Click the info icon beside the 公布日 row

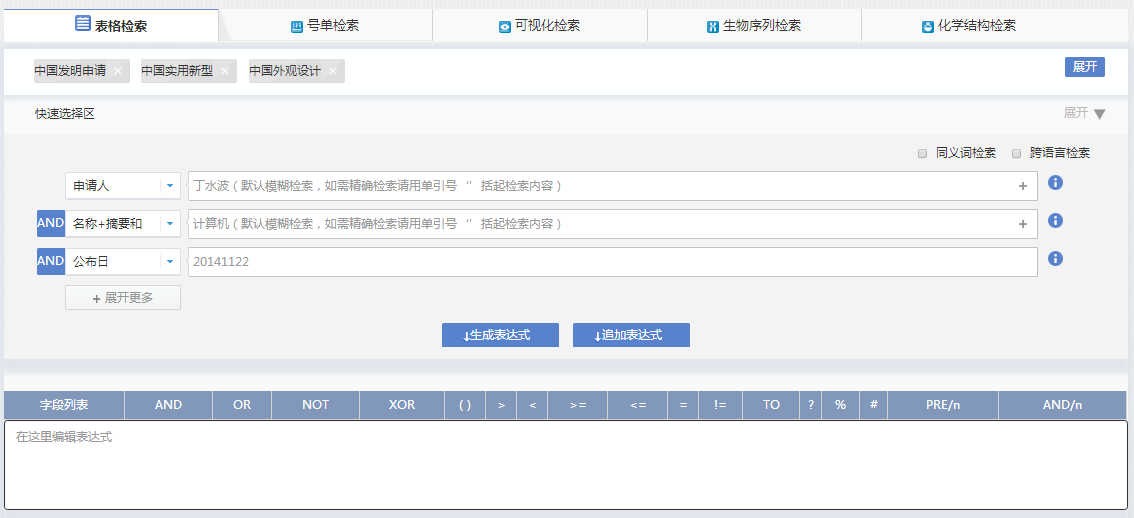[1055, 259]
